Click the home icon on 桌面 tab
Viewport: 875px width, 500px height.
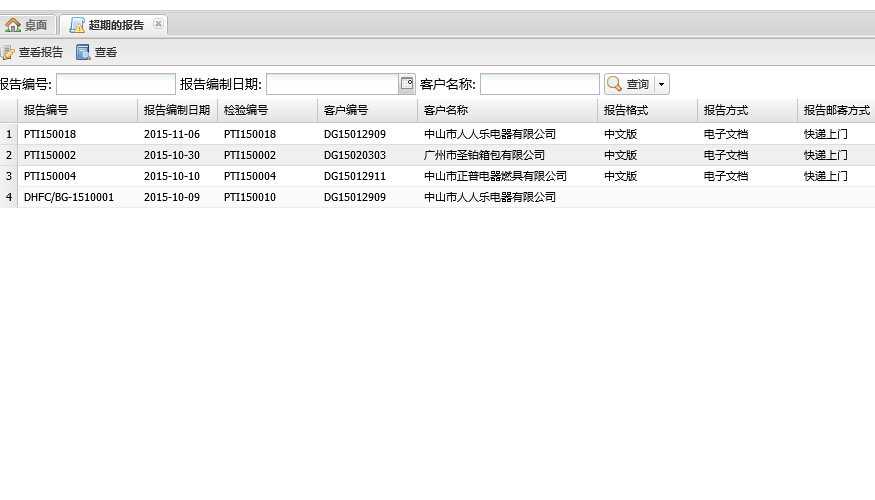(x=13, y=25)
